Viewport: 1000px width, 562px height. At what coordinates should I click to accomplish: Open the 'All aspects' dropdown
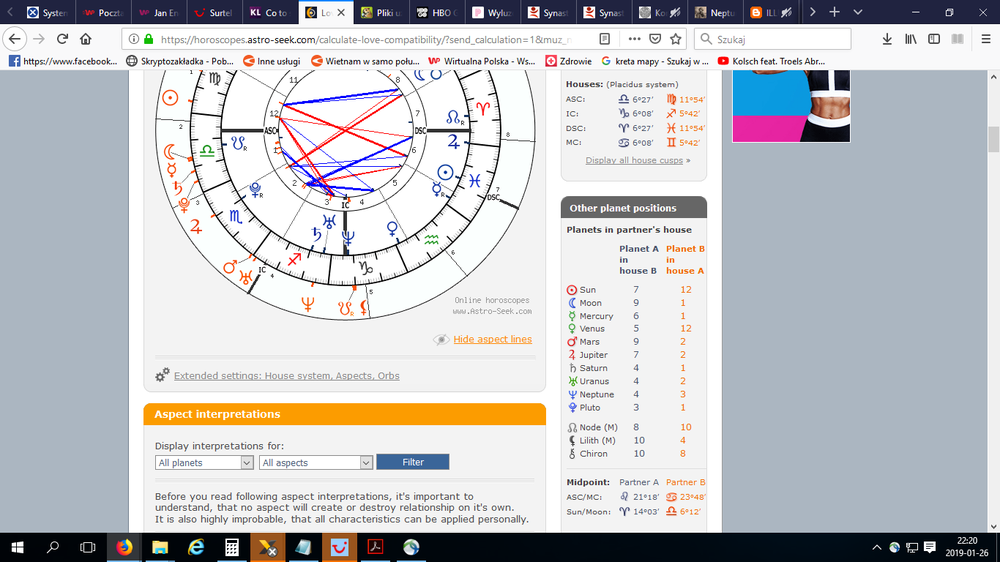(316, 463)
